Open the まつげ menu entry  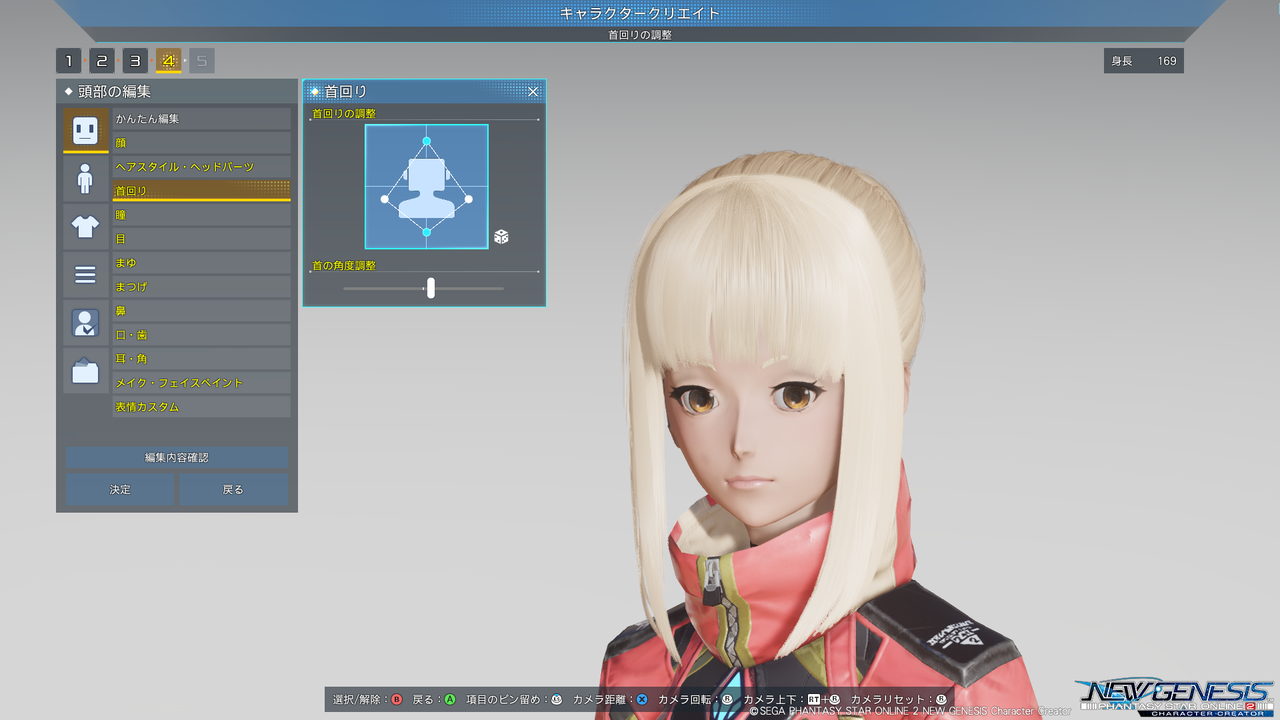tap(201, 287)
